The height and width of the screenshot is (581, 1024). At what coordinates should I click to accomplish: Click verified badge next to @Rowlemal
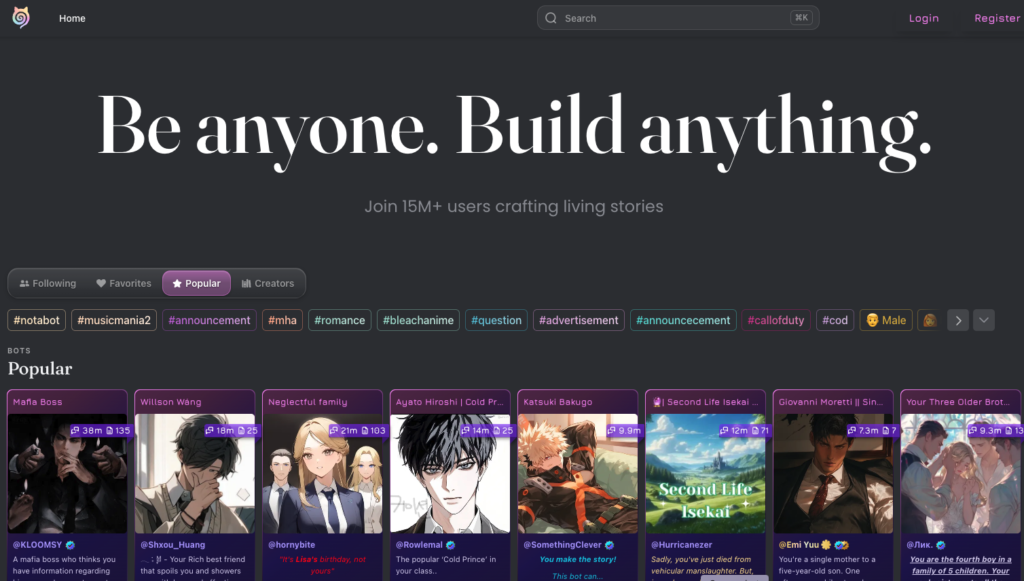pyautogui.click(x=450, y=544)
